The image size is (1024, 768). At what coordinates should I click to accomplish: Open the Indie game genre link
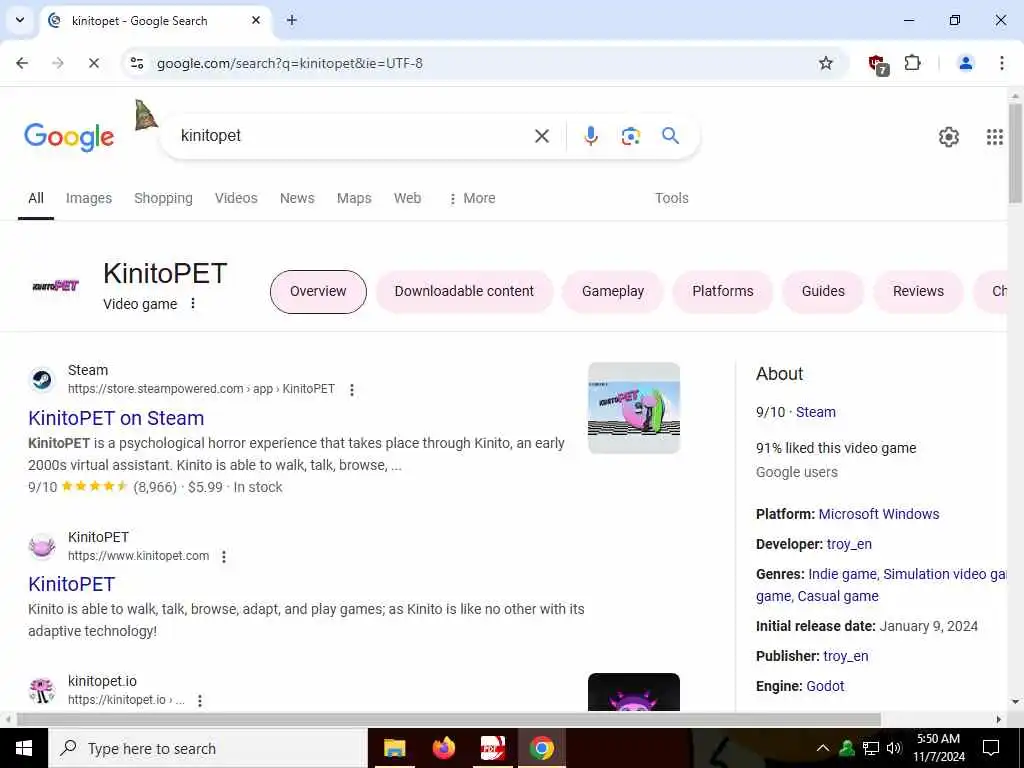pyautogui.click(x=842, y=574)
